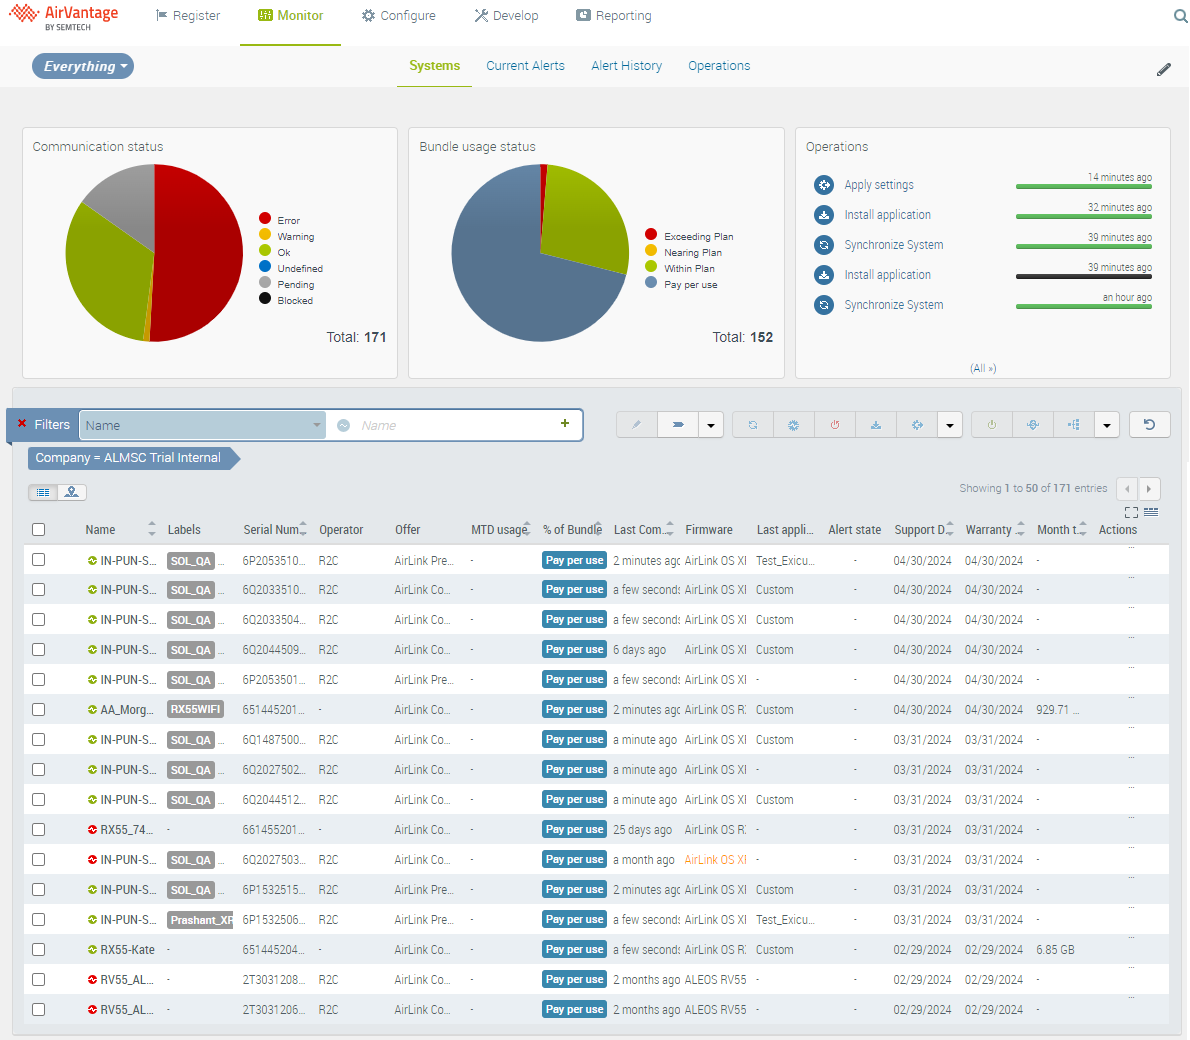Click the Apply settings progress bar

(1083, 186)
